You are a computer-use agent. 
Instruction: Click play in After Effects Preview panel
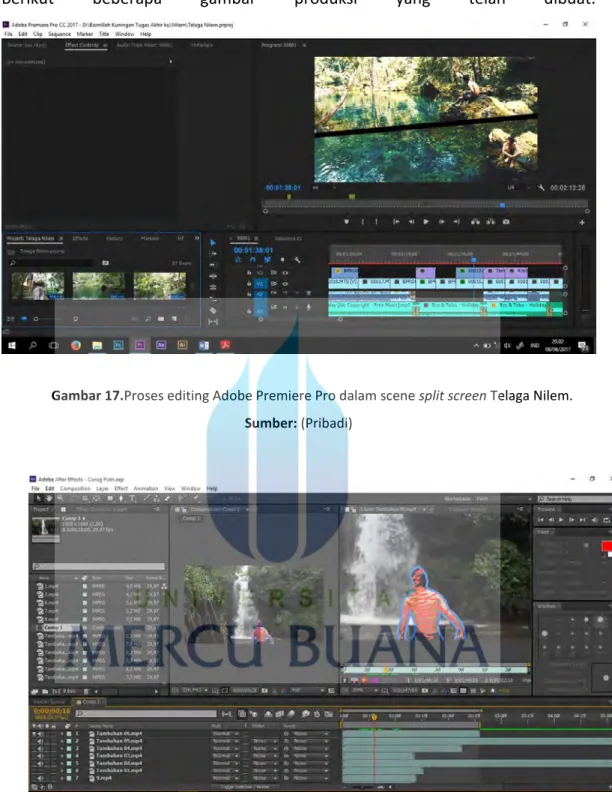[x=561, y=520]
